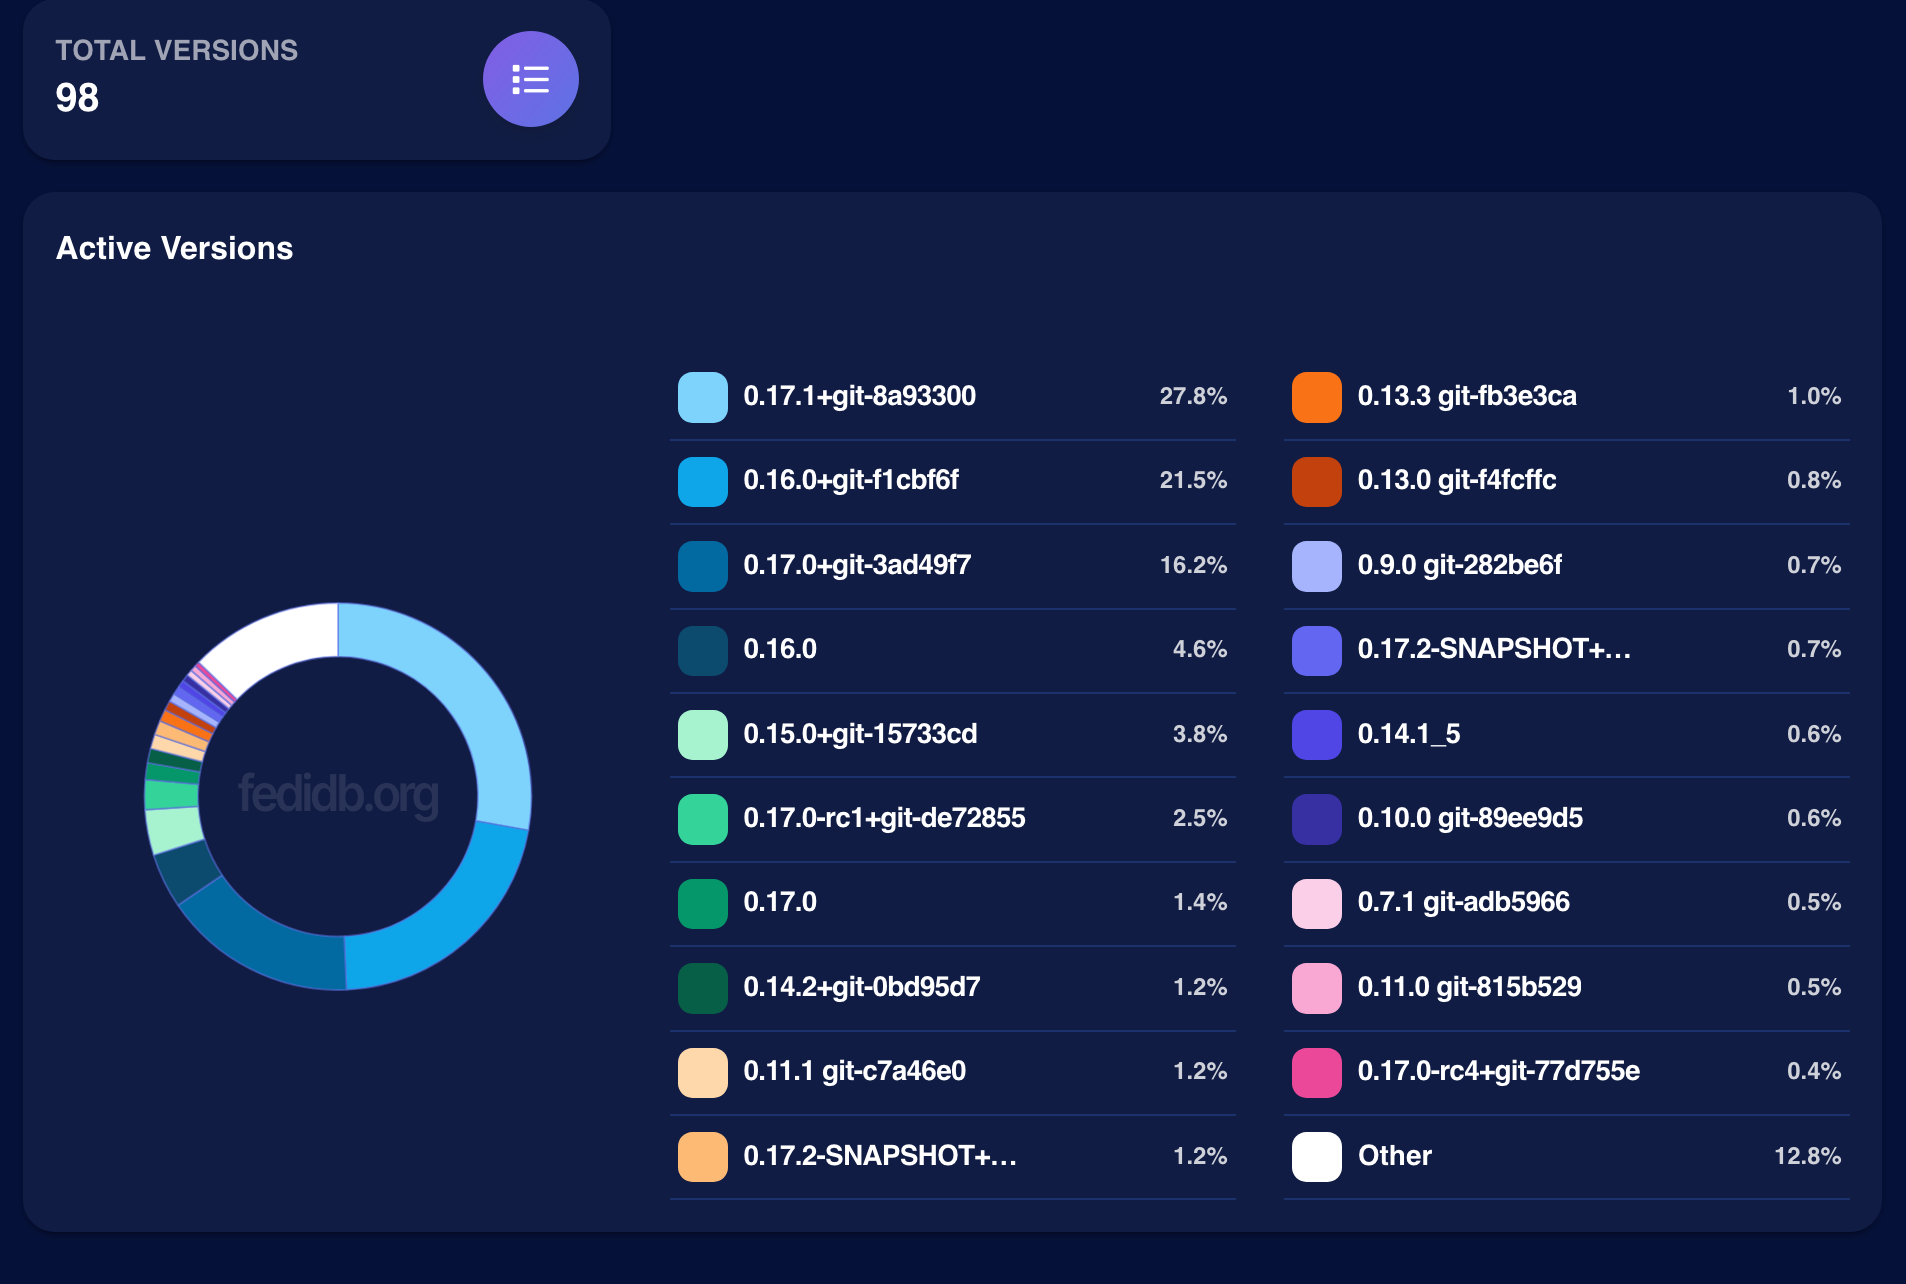Click the 0.7.1 git-adb5966 legend label
Screen dimensions: 1906x1284
pyautogui.click(x=1463, y=902)
